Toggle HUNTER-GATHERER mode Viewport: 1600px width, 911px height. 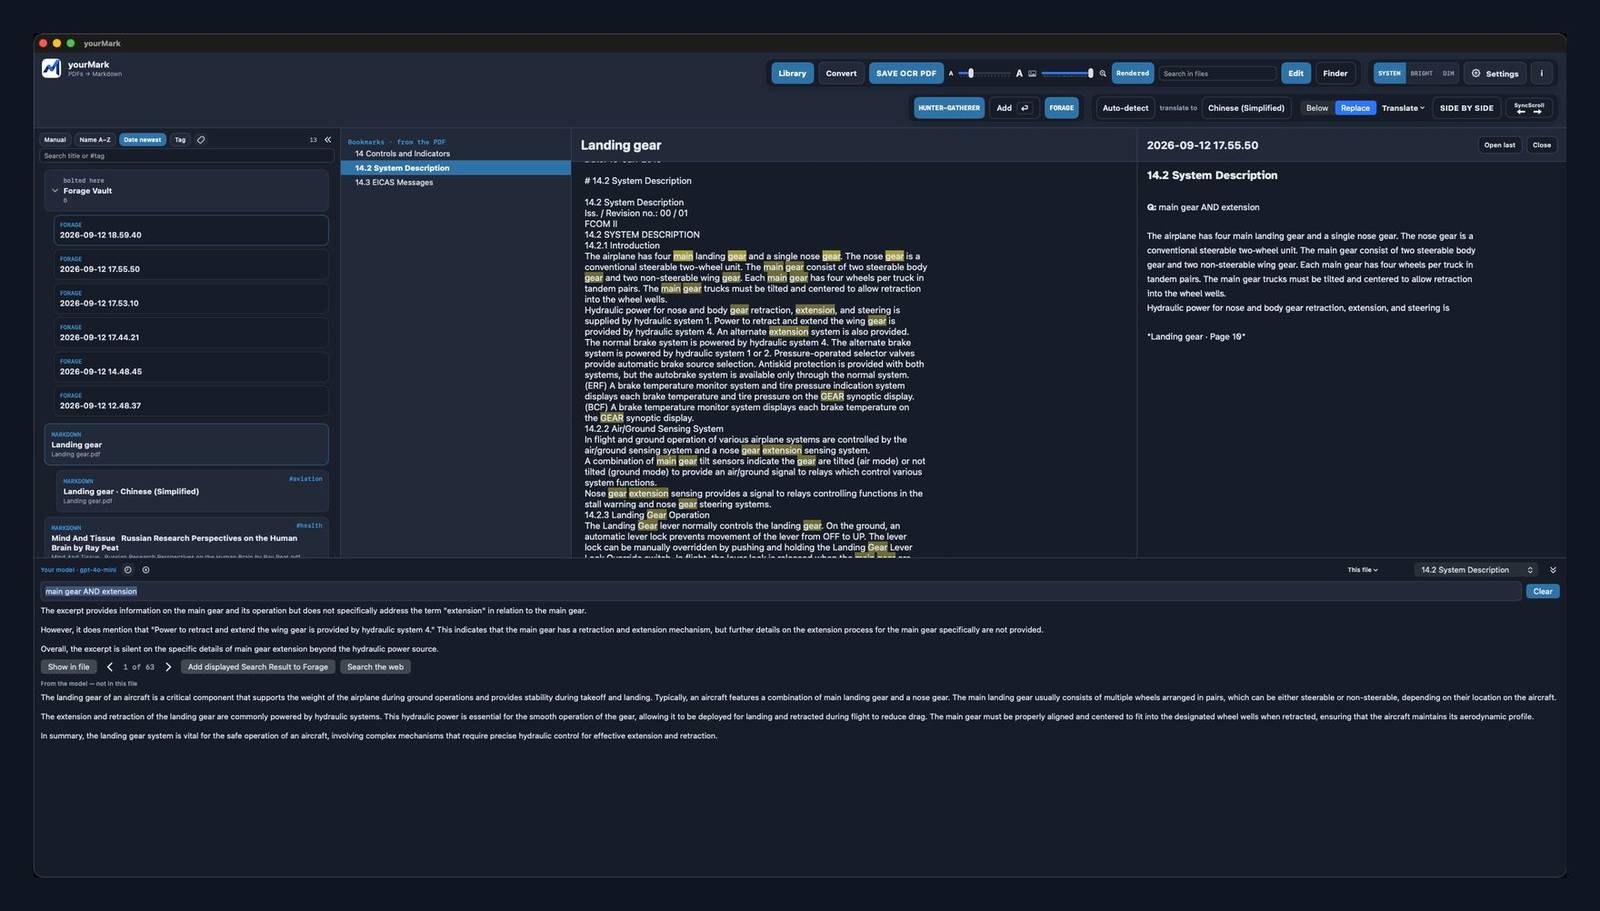pos(949,108)
